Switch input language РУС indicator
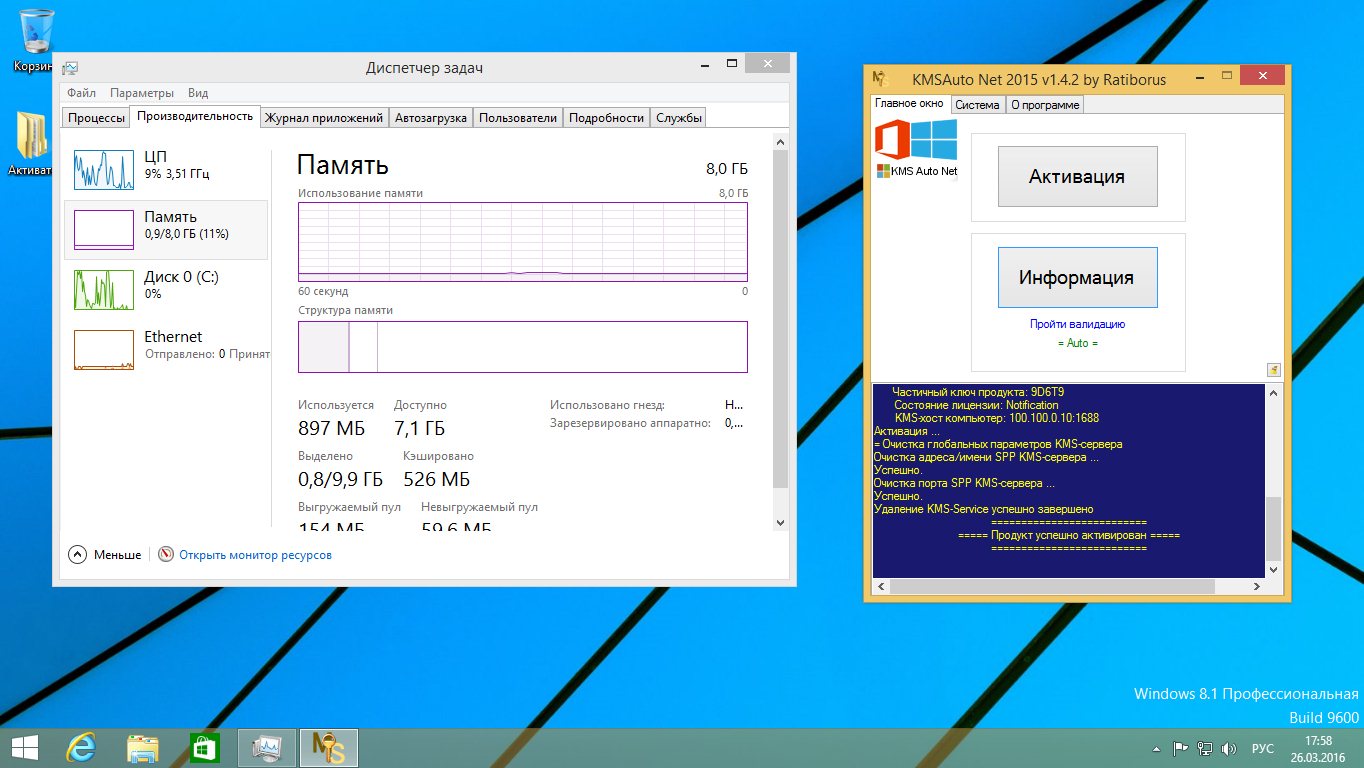The image size is (1364, 768). click(1263, 748)
